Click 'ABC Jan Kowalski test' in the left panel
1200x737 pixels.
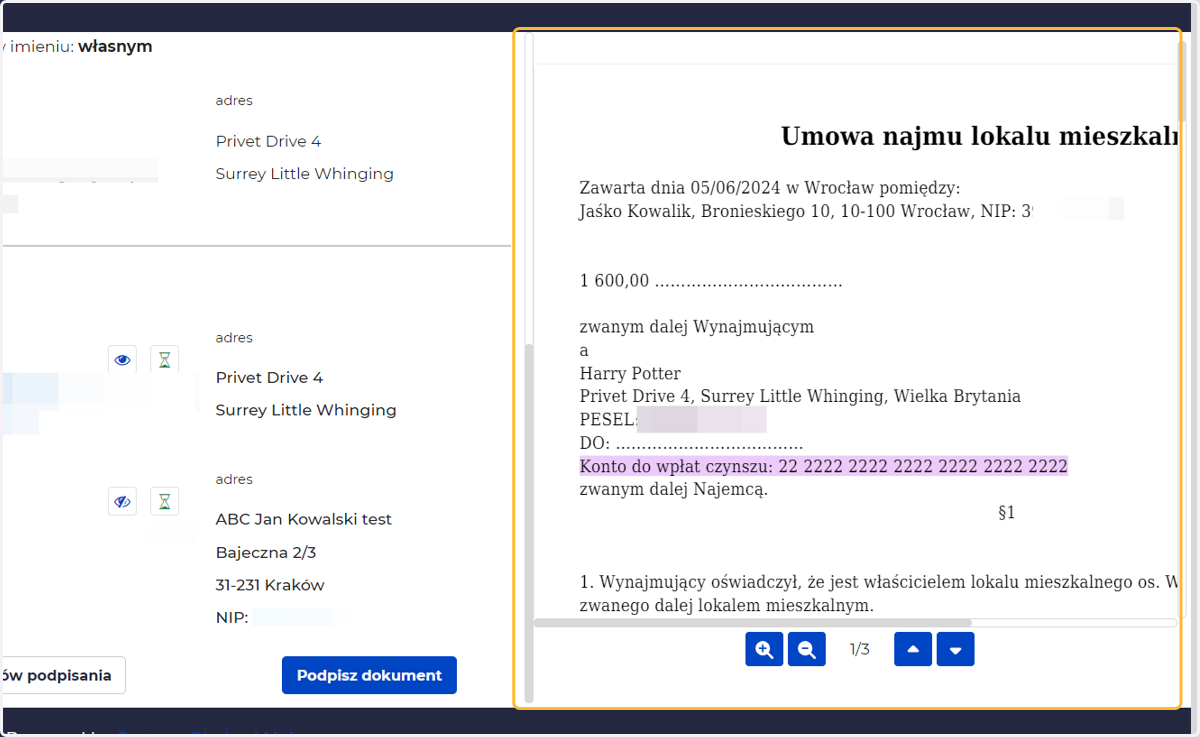pyautogui.click(x=304, y=519)
